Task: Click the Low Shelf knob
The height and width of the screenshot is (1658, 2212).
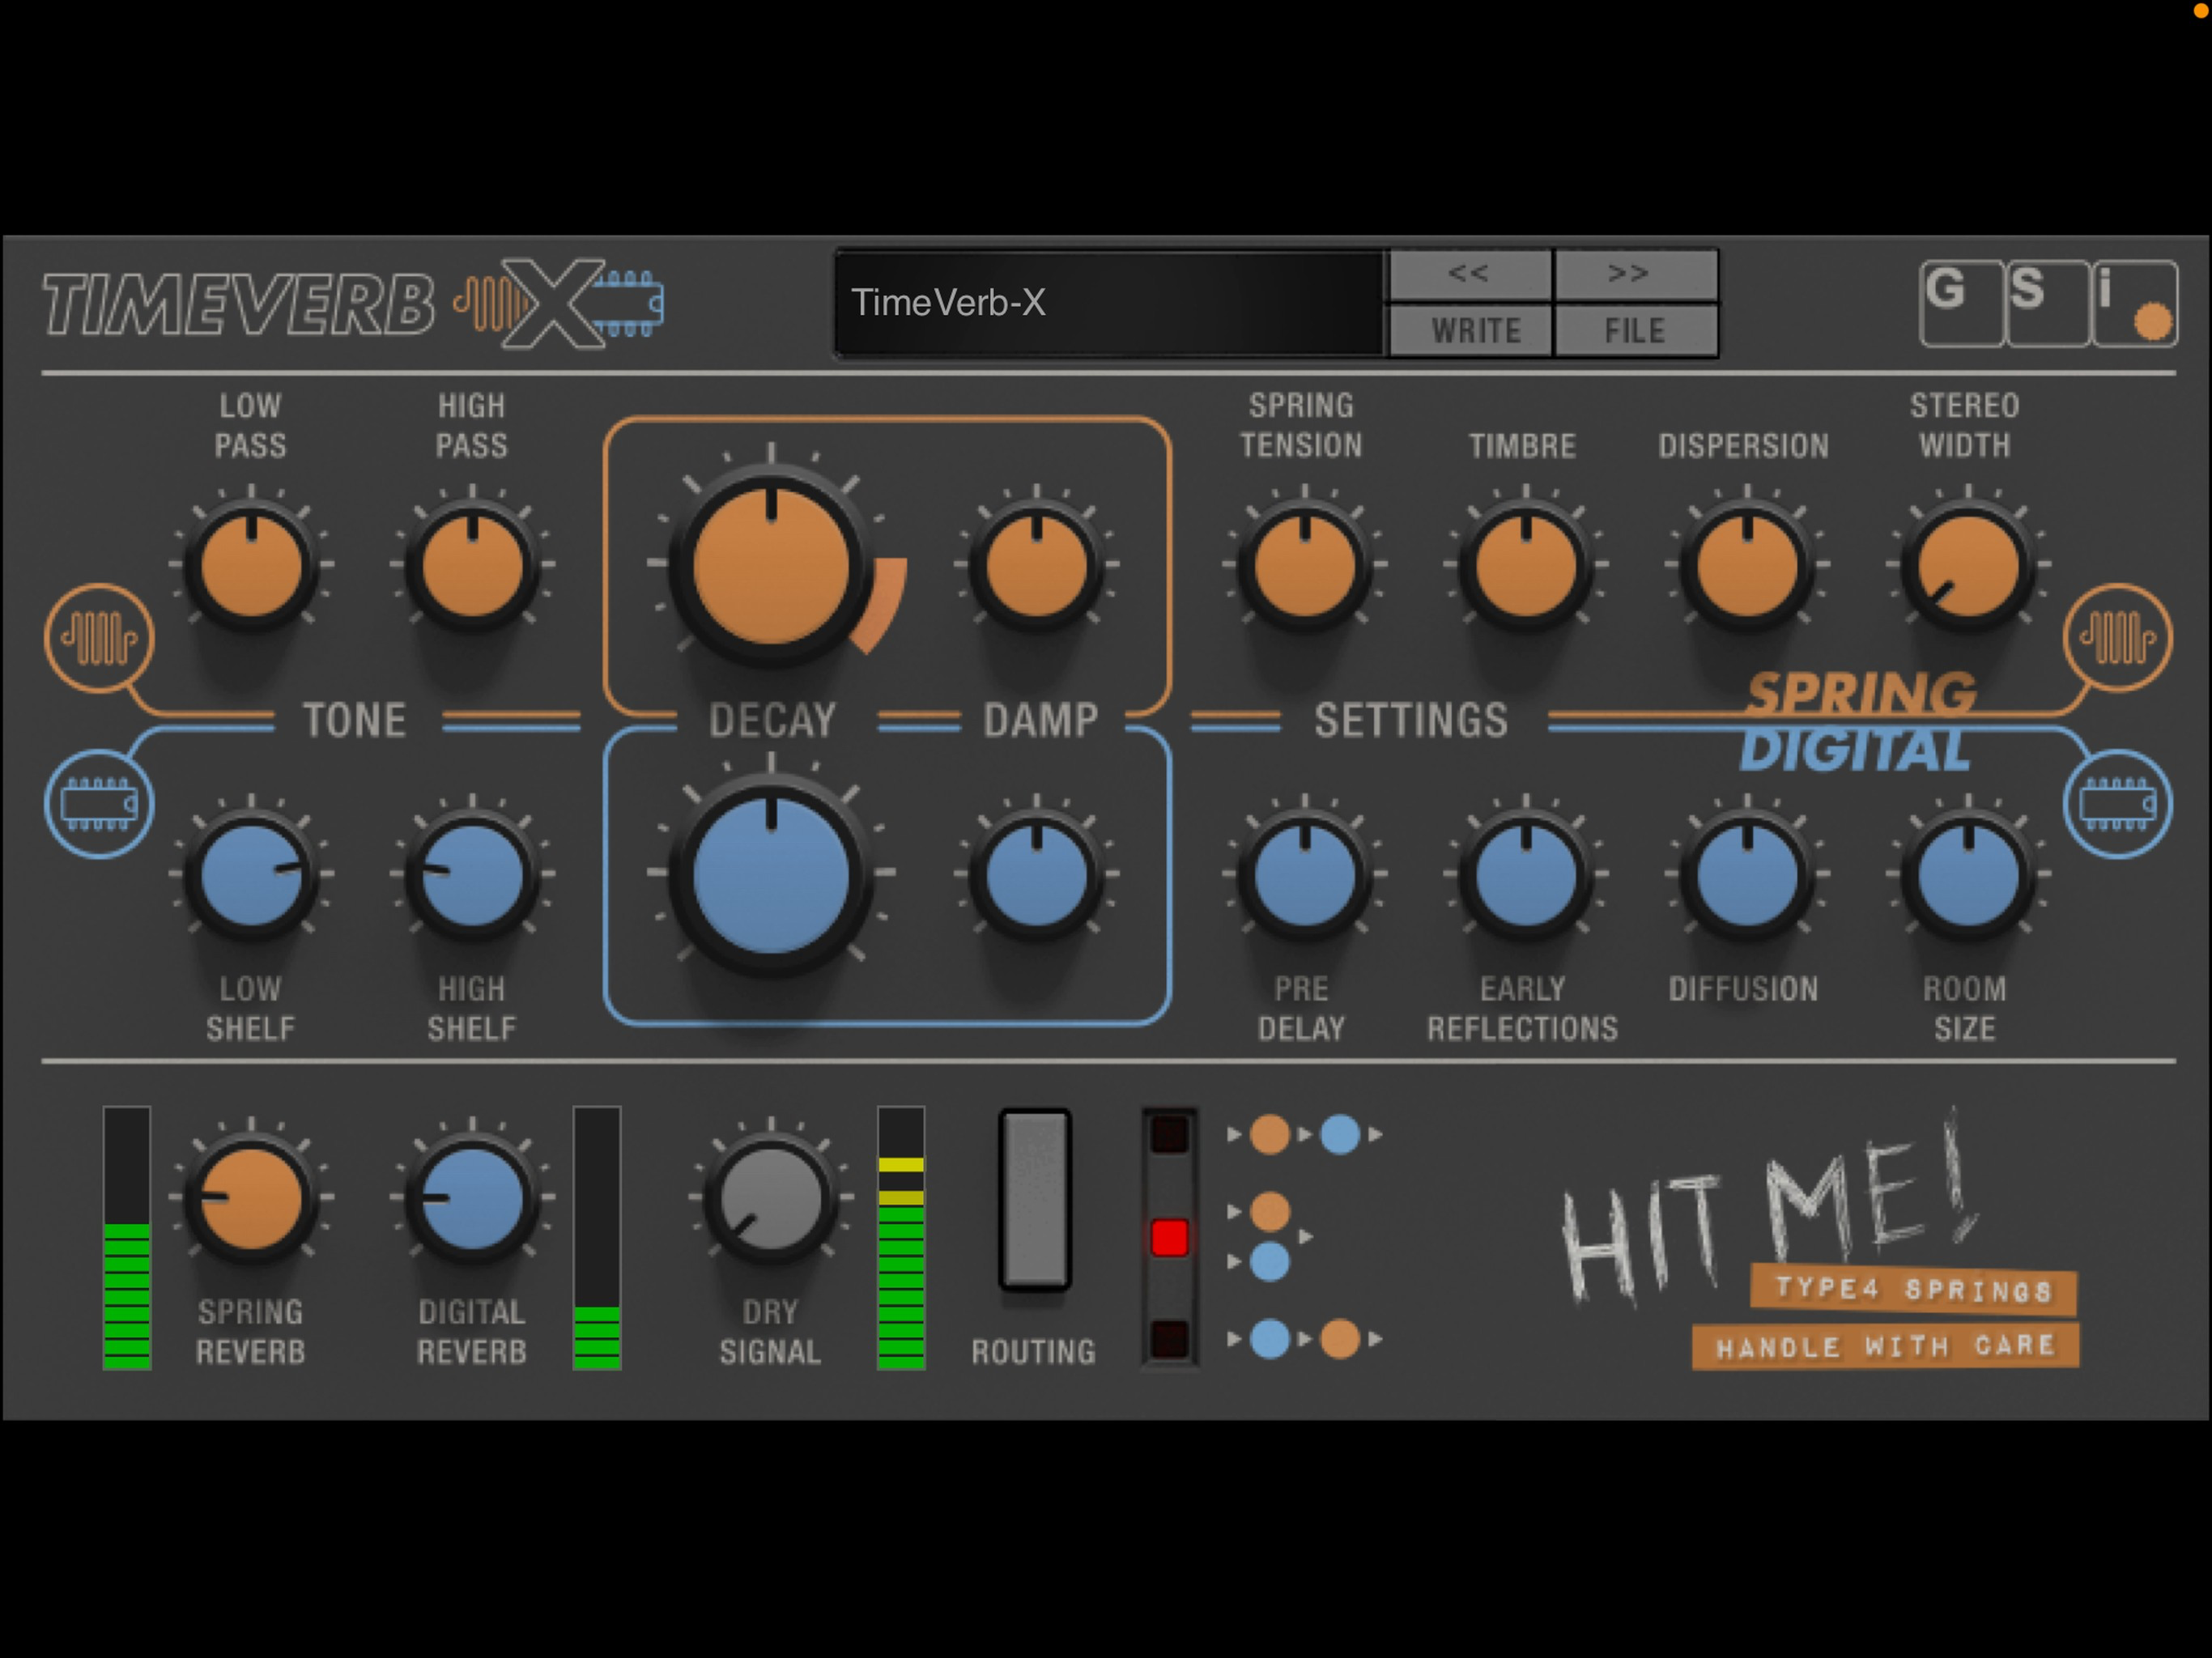Action: tap(251, 876)
